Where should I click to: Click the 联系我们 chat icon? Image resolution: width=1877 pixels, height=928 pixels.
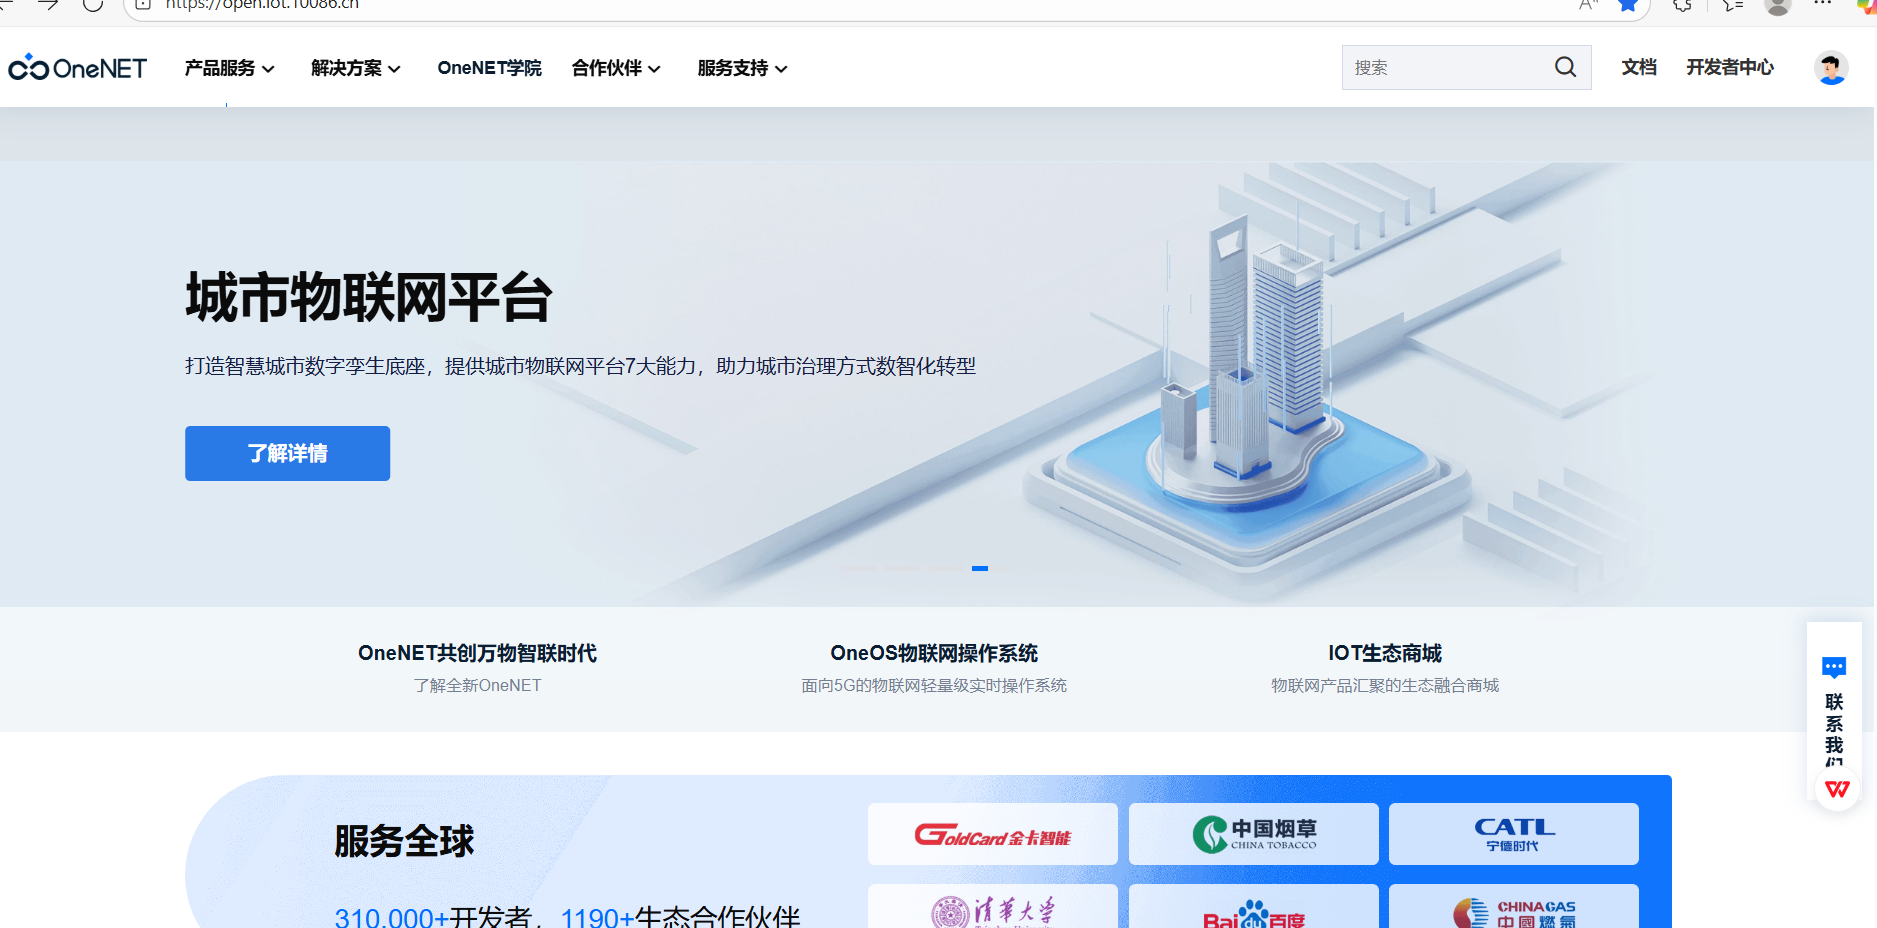(1834, 667)
